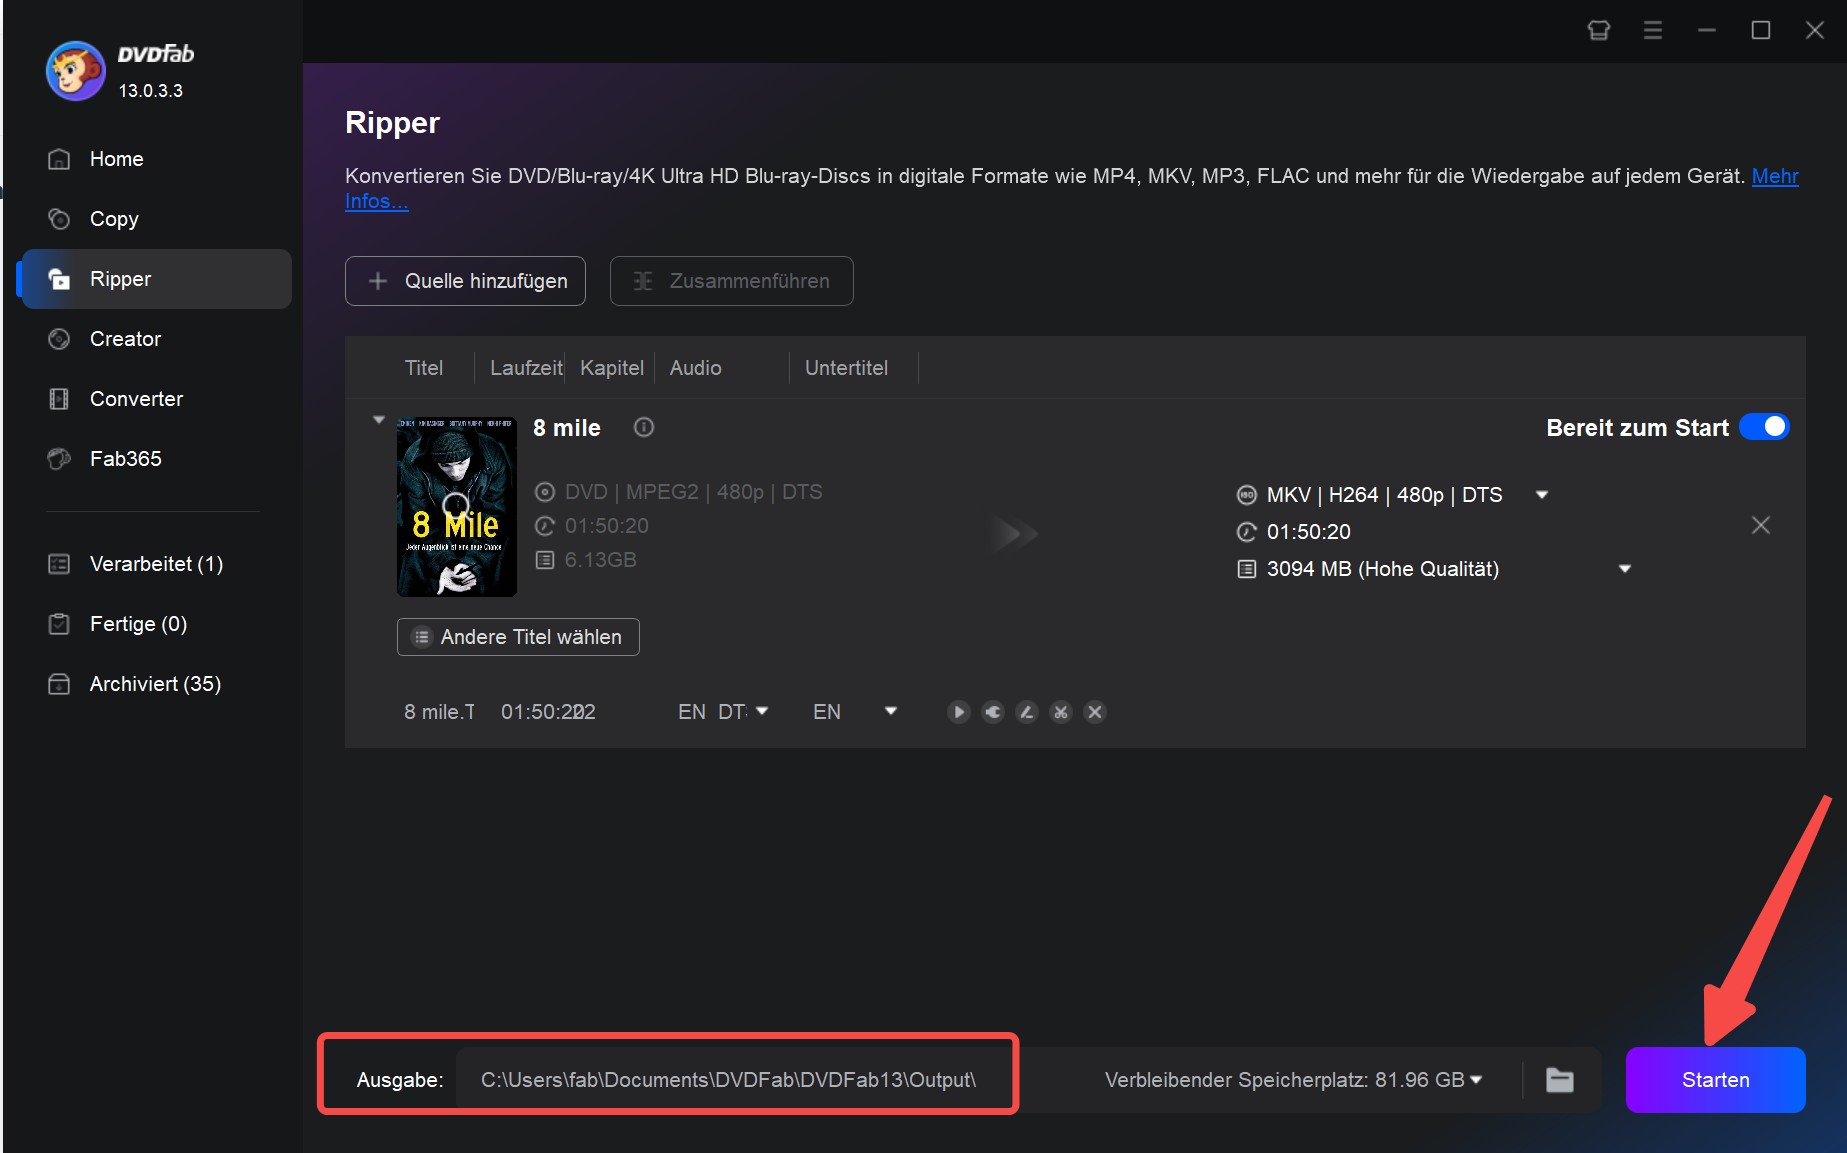This screenshot has width=1847, height=1153.
Task: Click source info DVD MPEG2 480p DTS
Action: pyautogui.click(x=693, y=492)
